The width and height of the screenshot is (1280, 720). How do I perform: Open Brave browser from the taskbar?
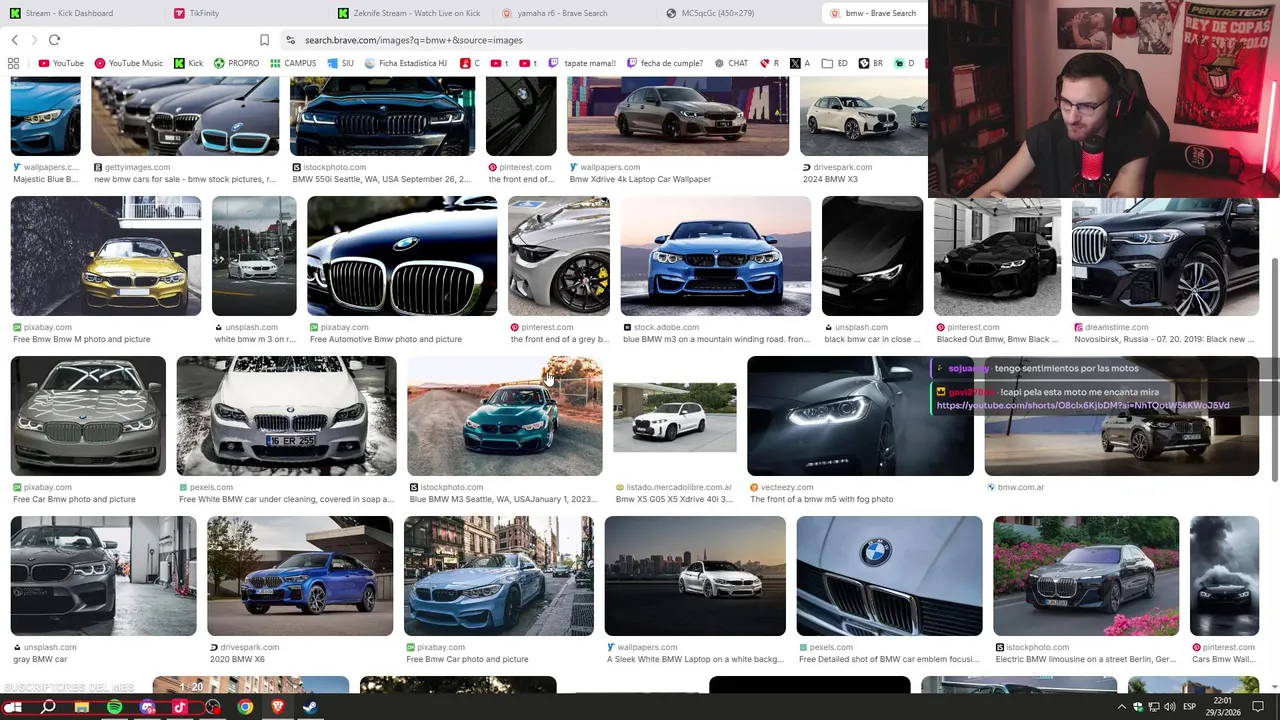[278, 707]
